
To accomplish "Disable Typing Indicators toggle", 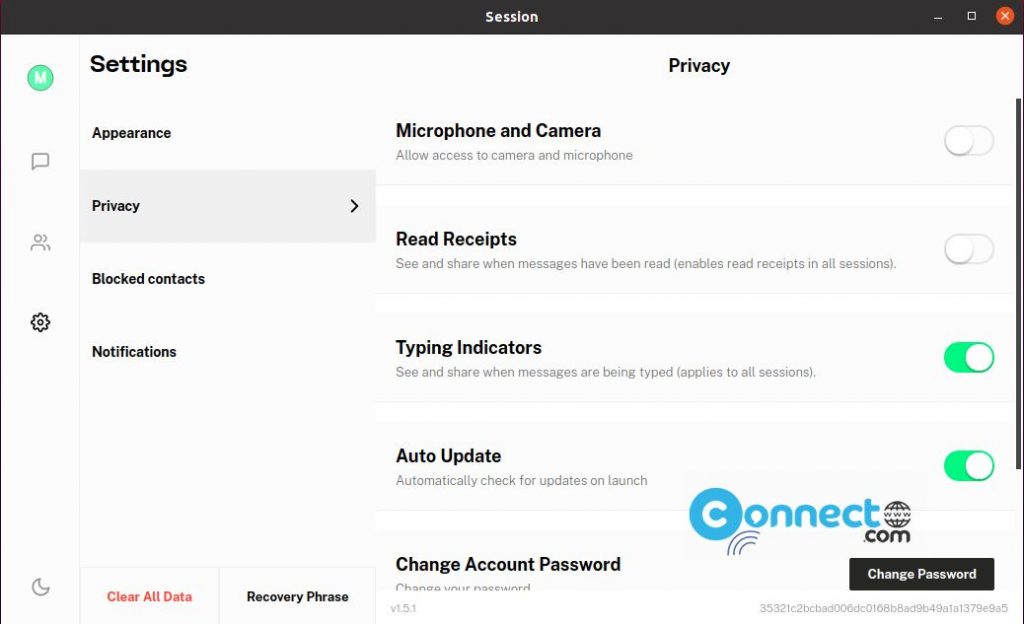I will point(968,357).
